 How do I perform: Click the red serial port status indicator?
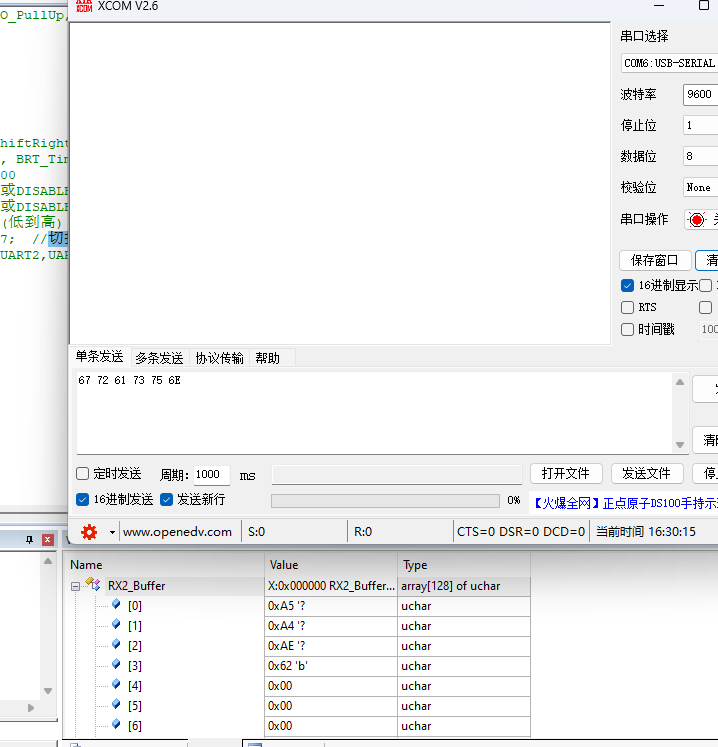point(697,220)
